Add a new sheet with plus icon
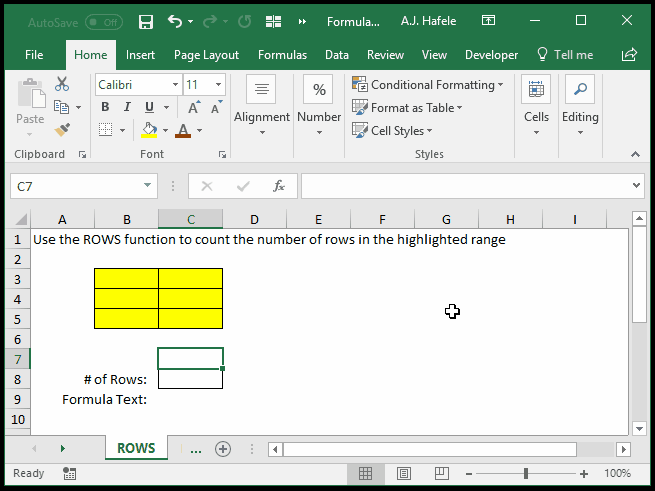 [x=223, y=449]
